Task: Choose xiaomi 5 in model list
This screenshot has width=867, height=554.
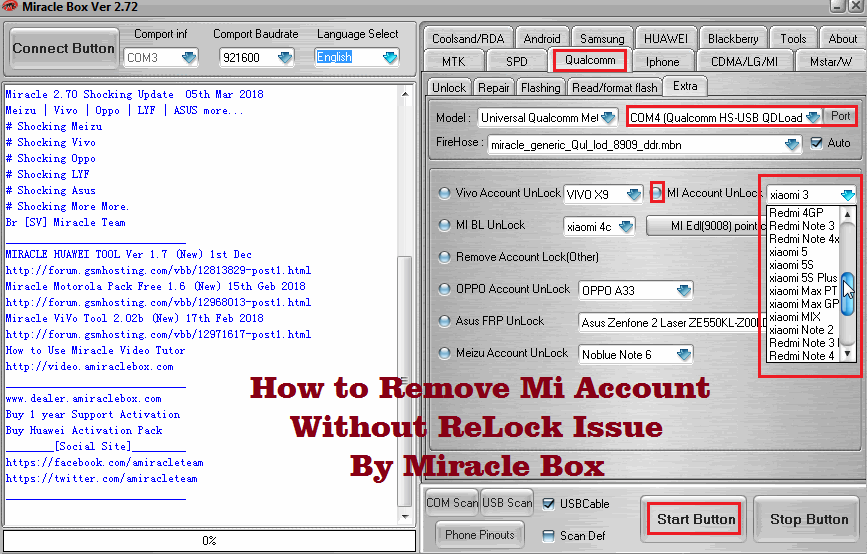Action: click(x=803, y=252)
